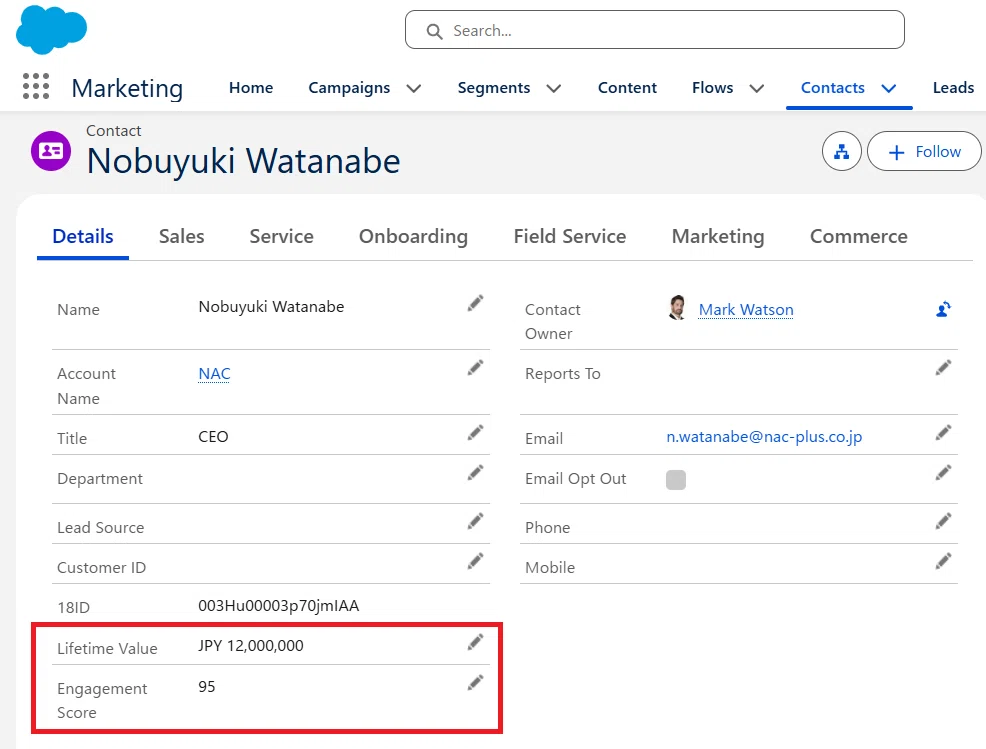Viewport: 986px width, 749px height.
Task: Edit the Email field pencil
Action: (x=943, y=433)
